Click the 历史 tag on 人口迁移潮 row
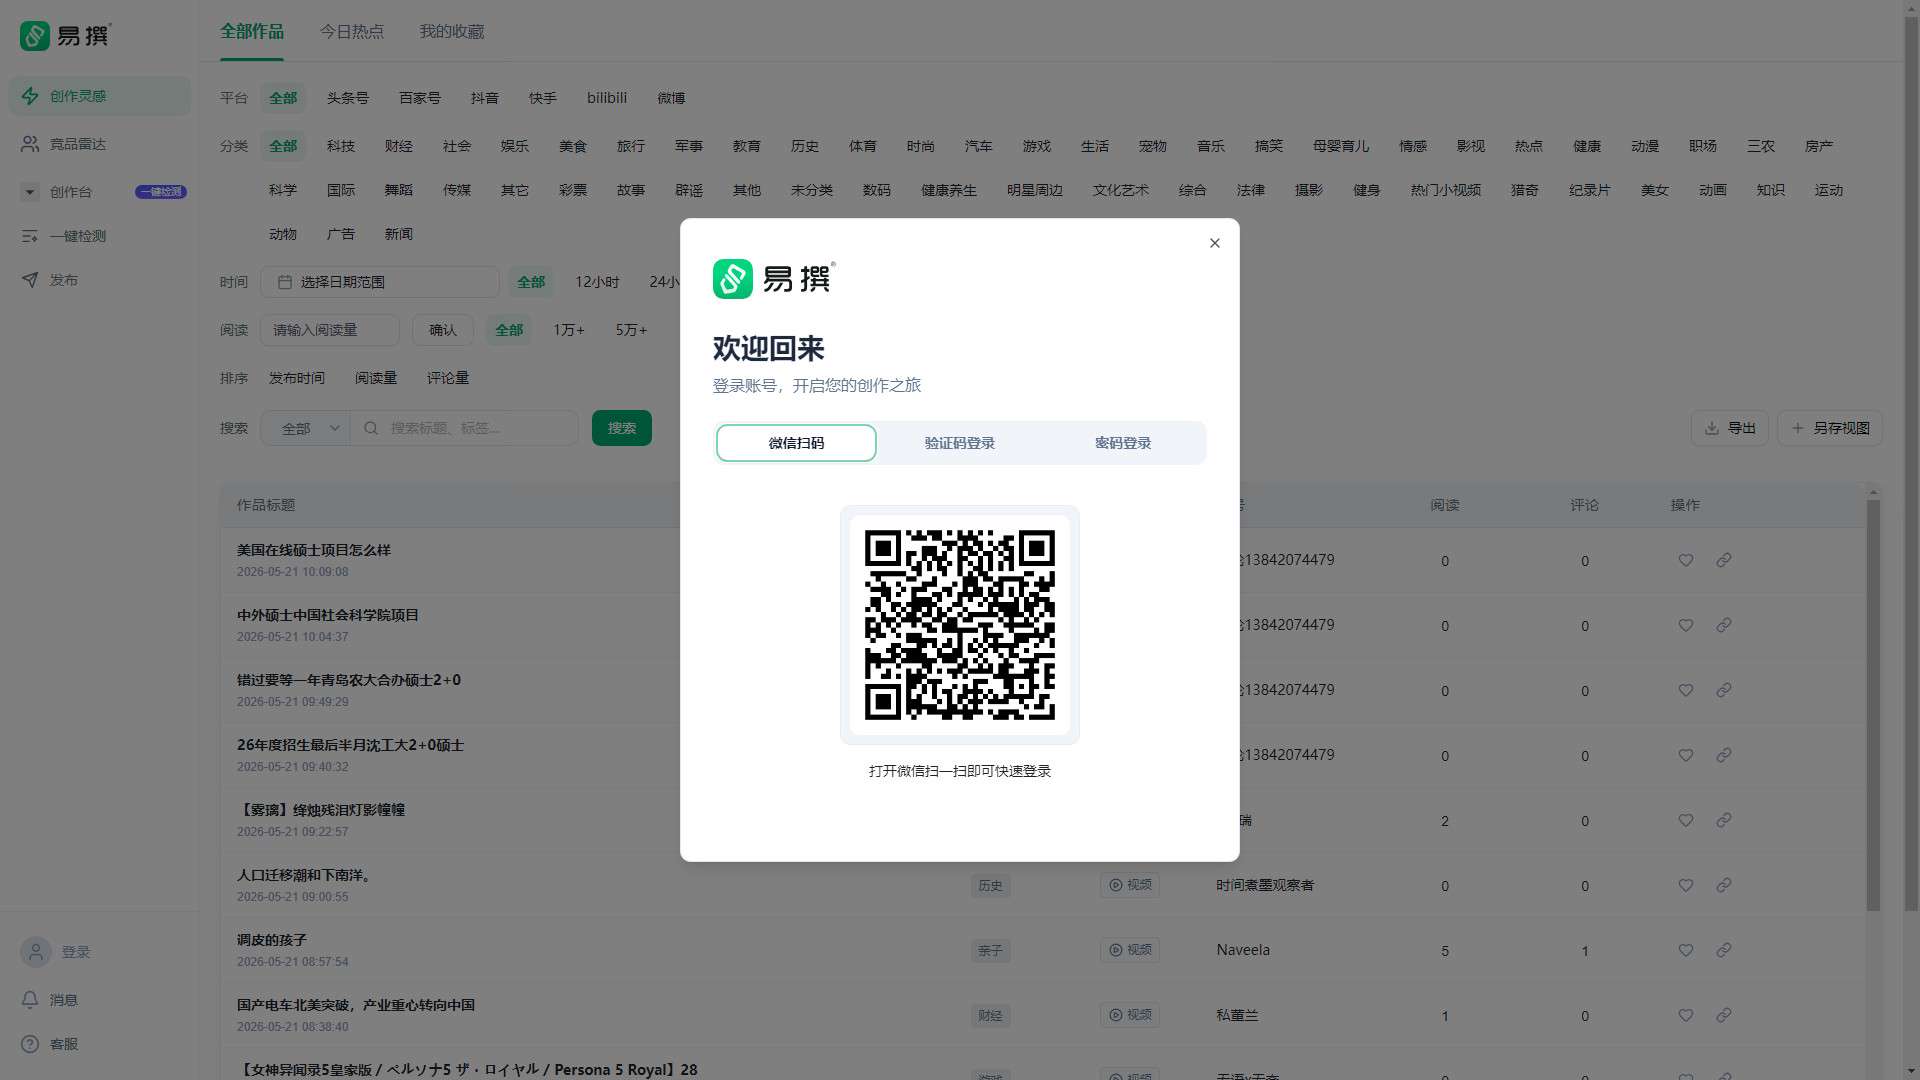 [x=990, y=885]
